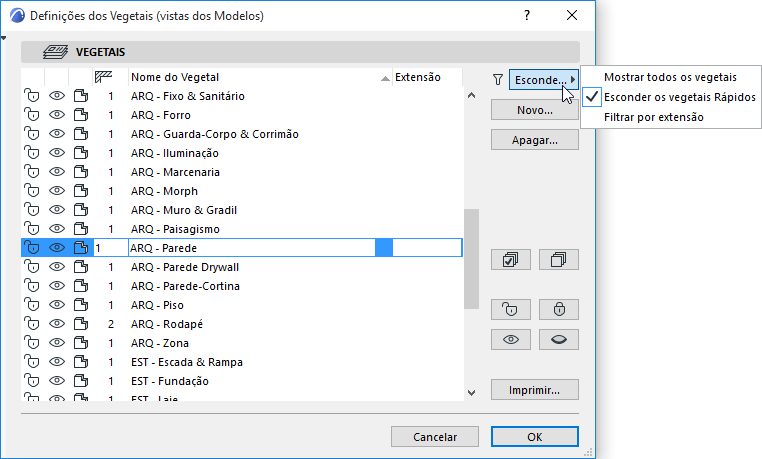Click Select All layers icon button

click(510, 259)
